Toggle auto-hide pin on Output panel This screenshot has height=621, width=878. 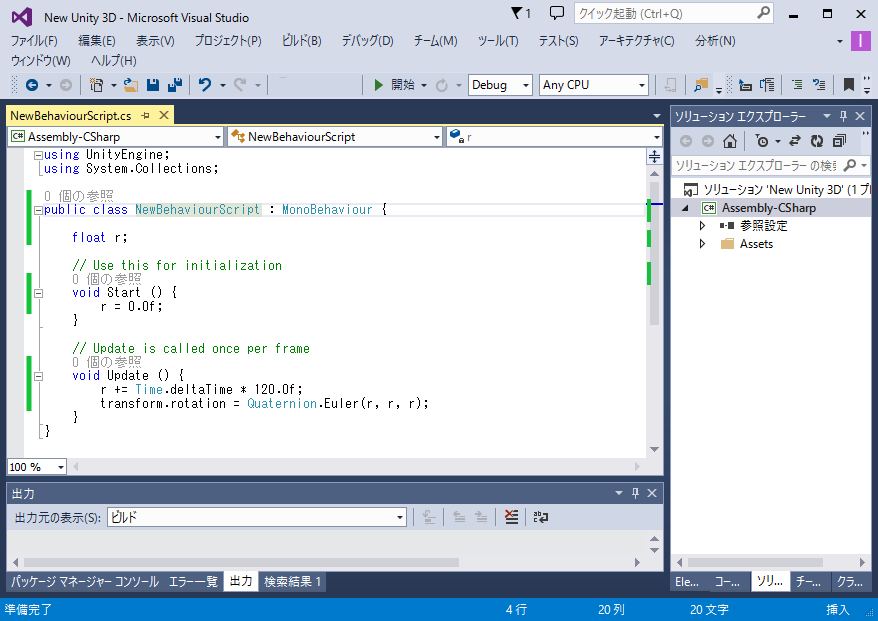tap(635, 494)
